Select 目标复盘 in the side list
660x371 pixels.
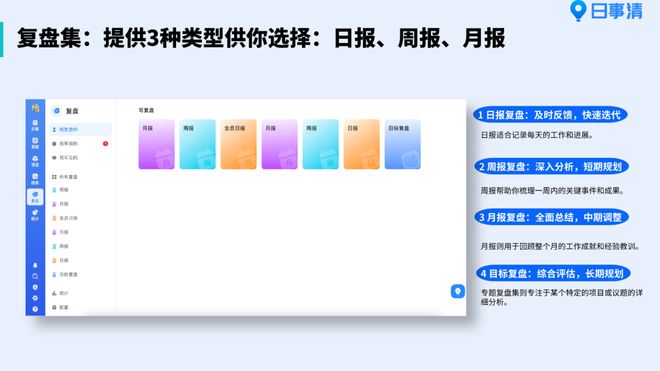(x=65, y=275)
